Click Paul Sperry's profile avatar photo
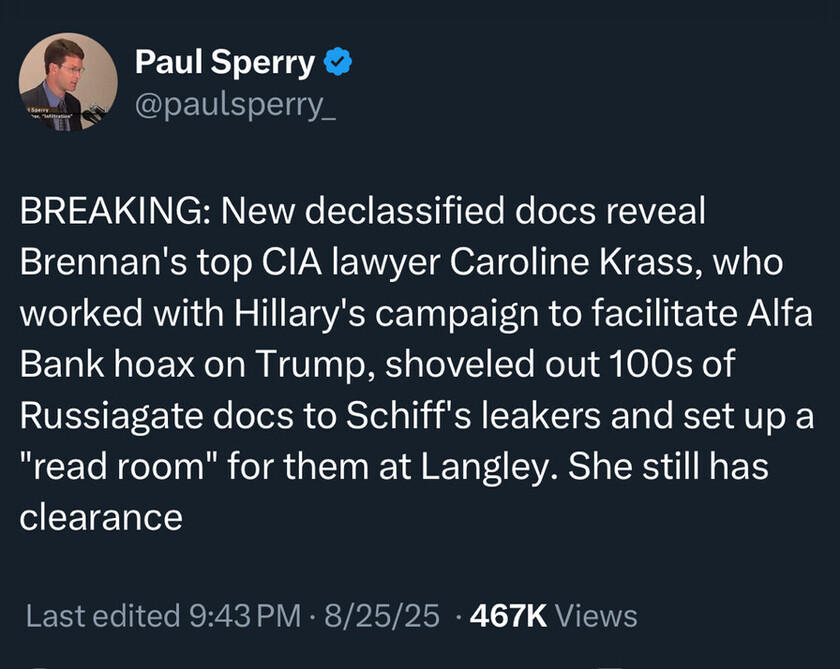This screenshot has height=669, width=840. (68, 82)
